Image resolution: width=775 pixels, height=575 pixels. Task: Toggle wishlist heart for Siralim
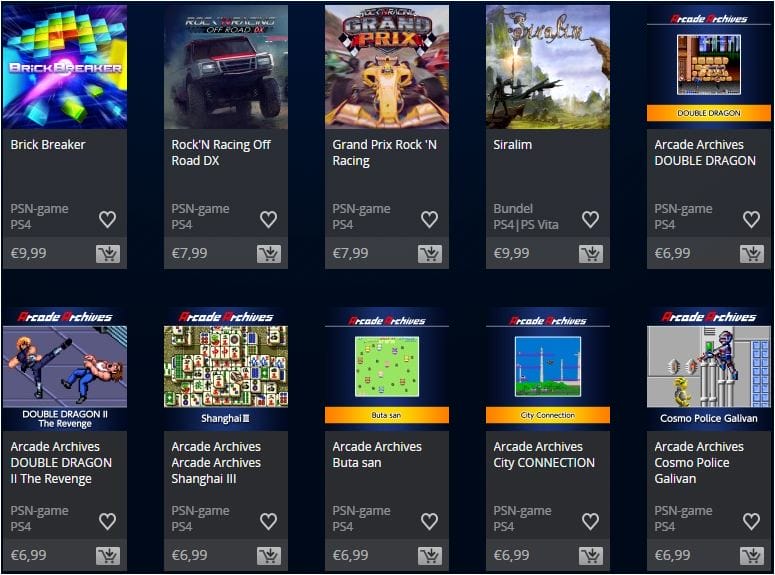pos(590,219)
